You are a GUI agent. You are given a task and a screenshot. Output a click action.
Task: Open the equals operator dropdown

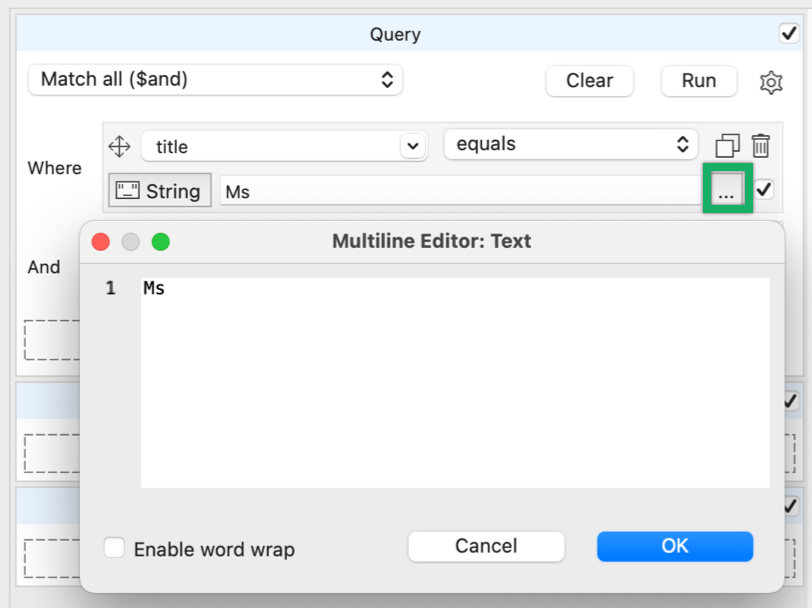[570, 143]
